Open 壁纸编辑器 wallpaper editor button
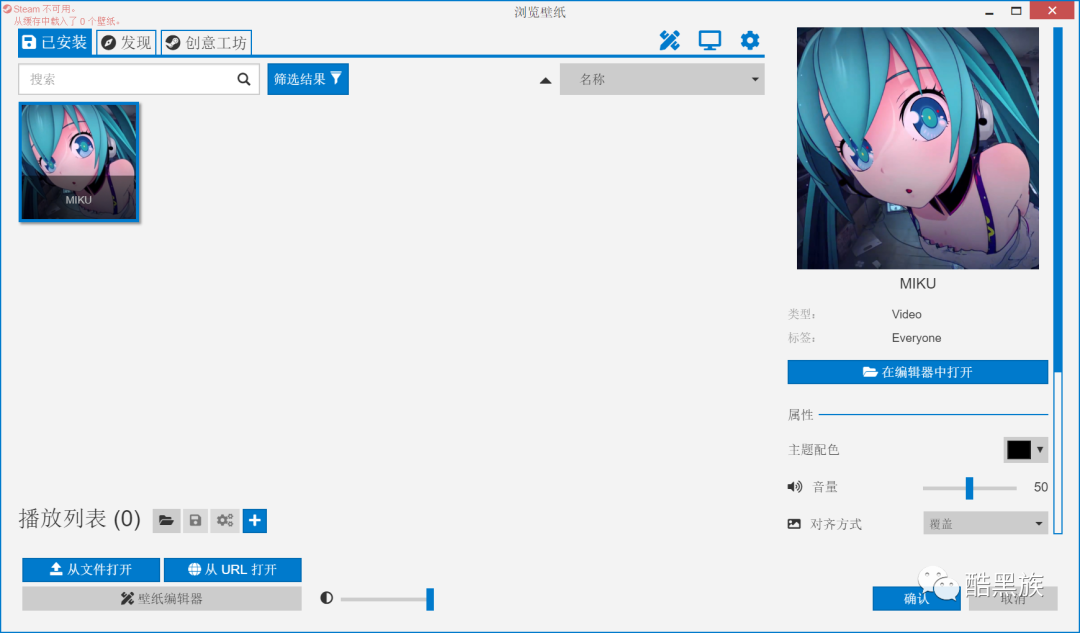The width and height of the screenshot is (1080, 633). tap(162, 599)
